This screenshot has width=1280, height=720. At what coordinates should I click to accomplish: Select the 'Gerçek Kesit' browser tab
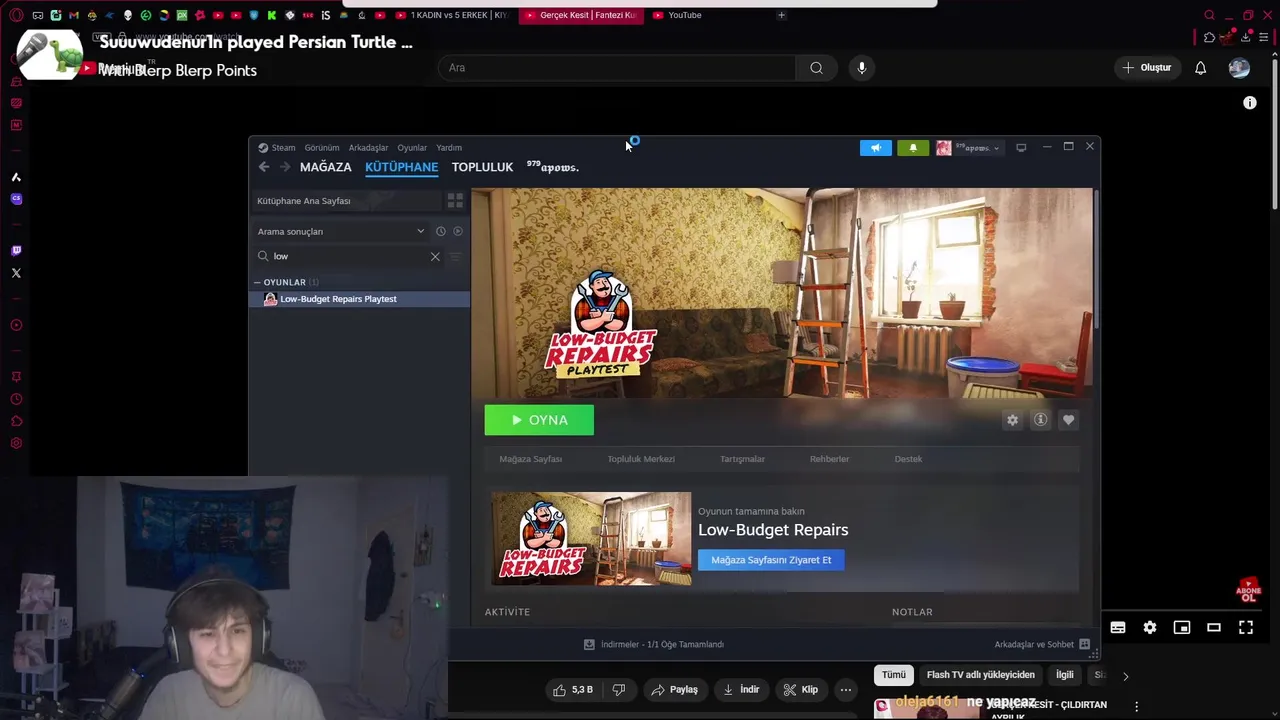(x=580, y=15)
